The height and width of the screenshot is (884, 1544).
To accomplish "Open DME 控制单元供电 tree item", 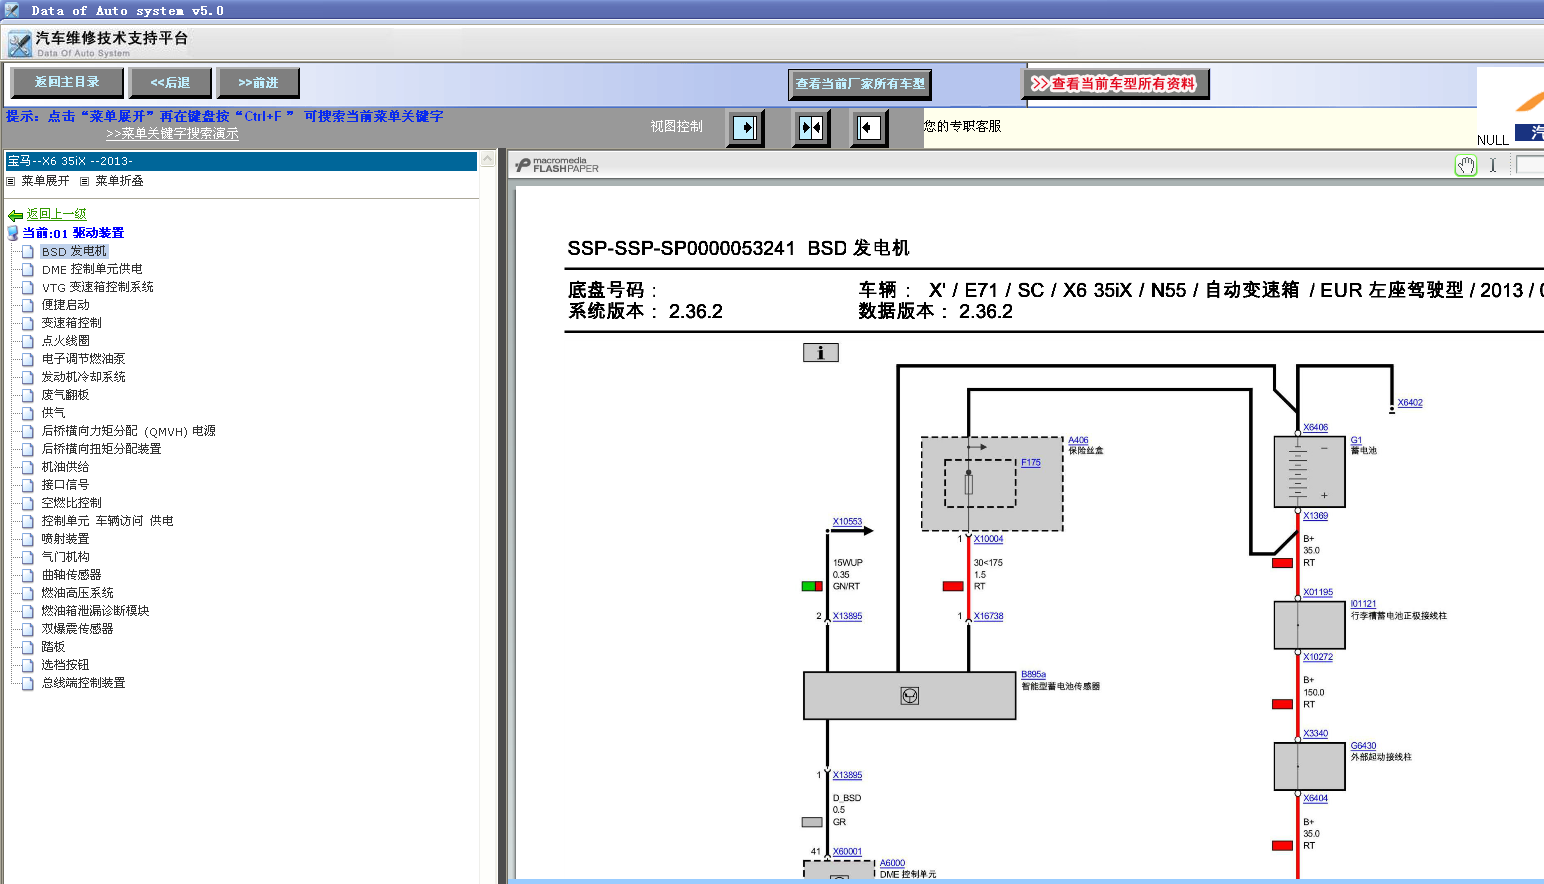I will tap(92, 269).
